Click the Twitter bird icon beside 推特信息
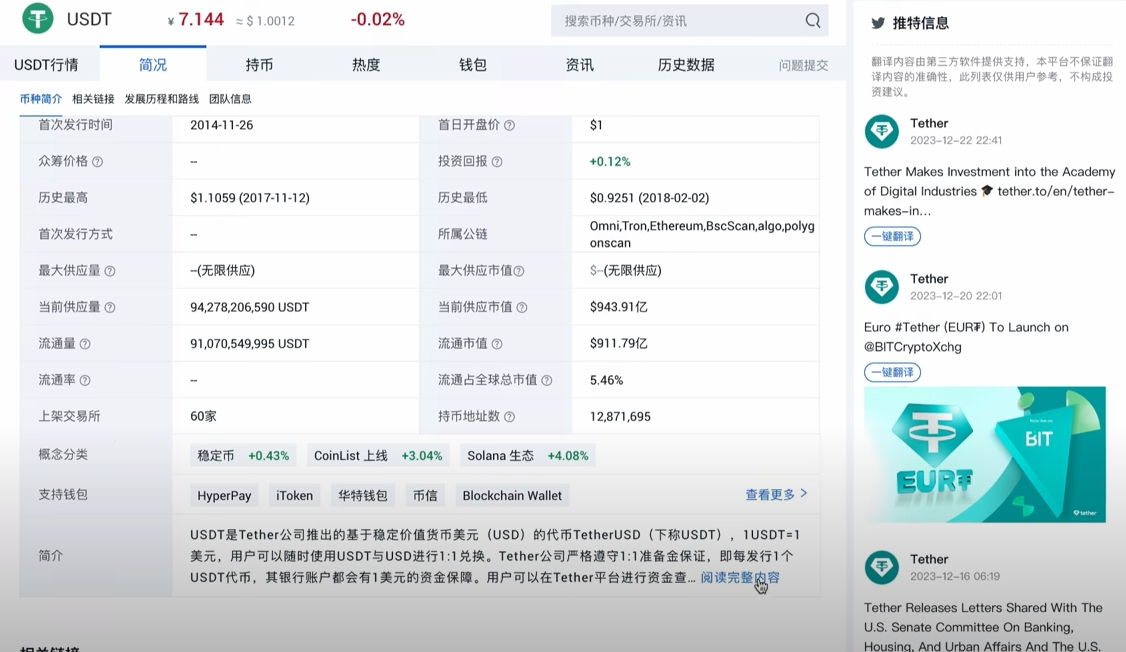Screen dimensions: 1126x652 click(x=879, y=23)
